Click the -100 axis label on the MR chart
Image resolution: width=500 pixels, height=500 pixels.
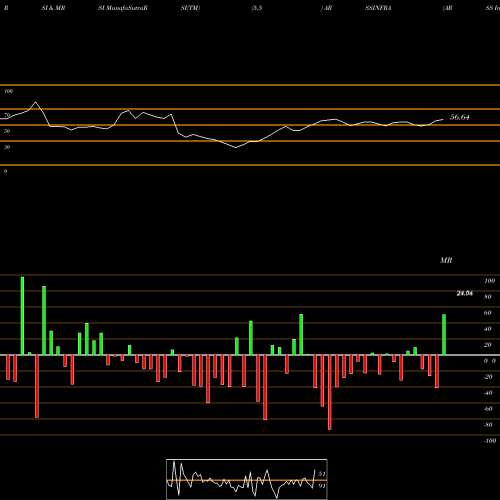point(489,441)
